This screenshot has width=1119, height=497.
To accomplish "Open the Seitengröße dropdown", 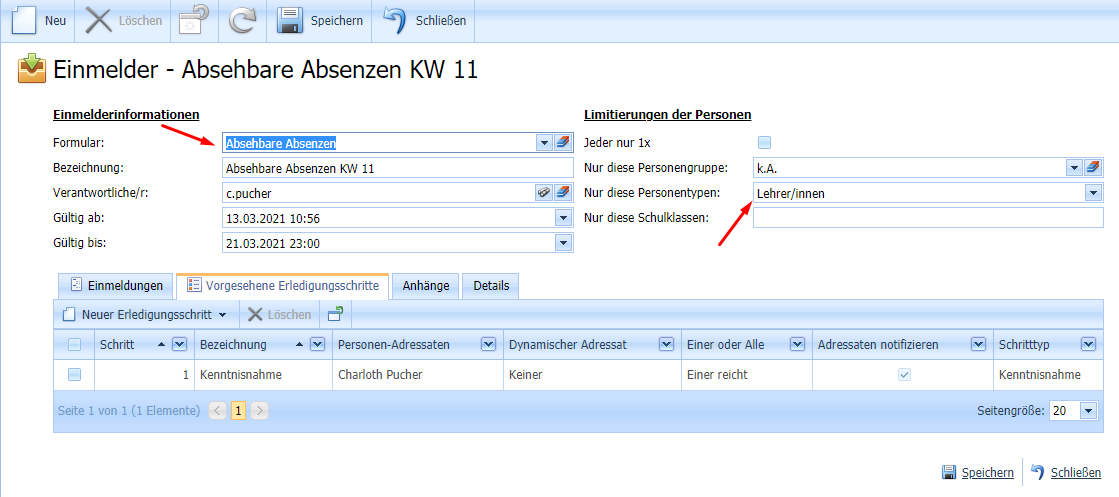I will [x=1088, y=411].
